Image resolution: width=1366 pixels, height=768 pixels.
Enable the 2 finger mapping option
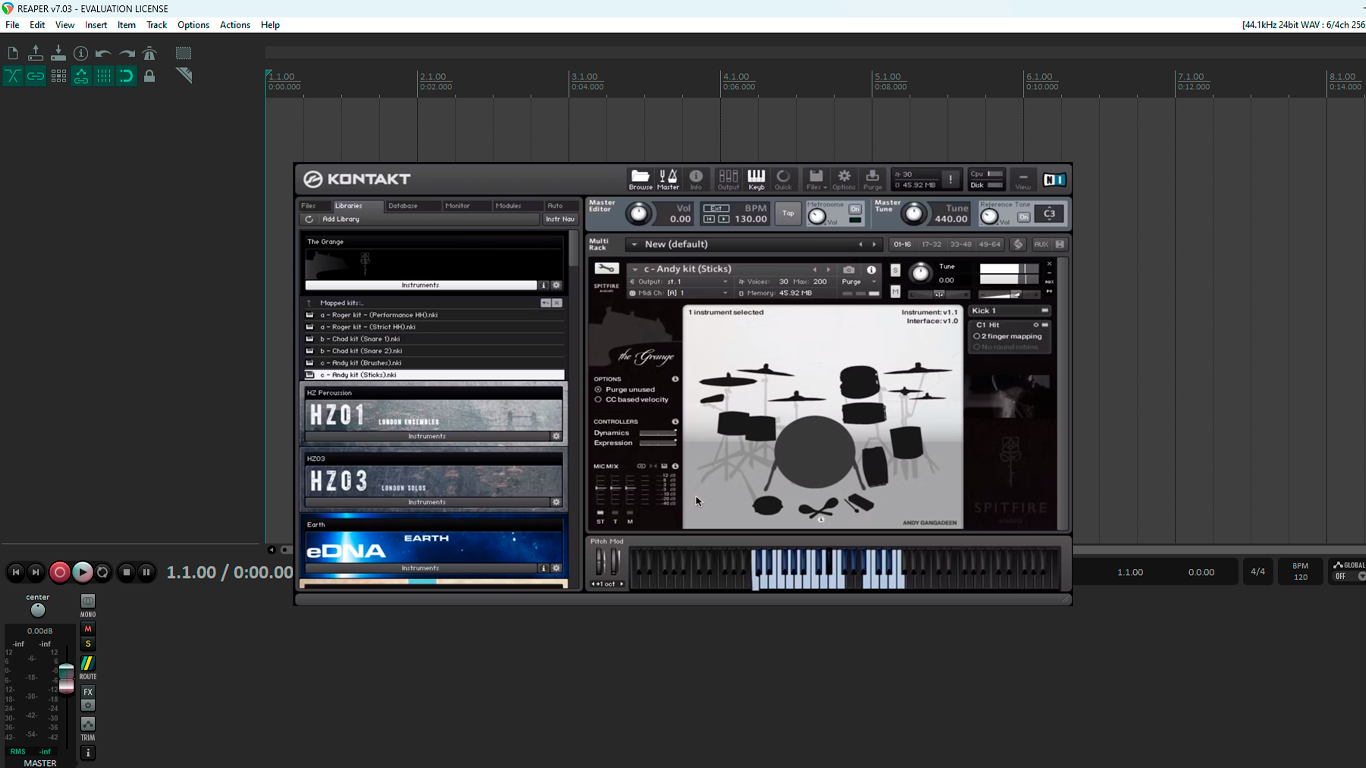point(977,336)
